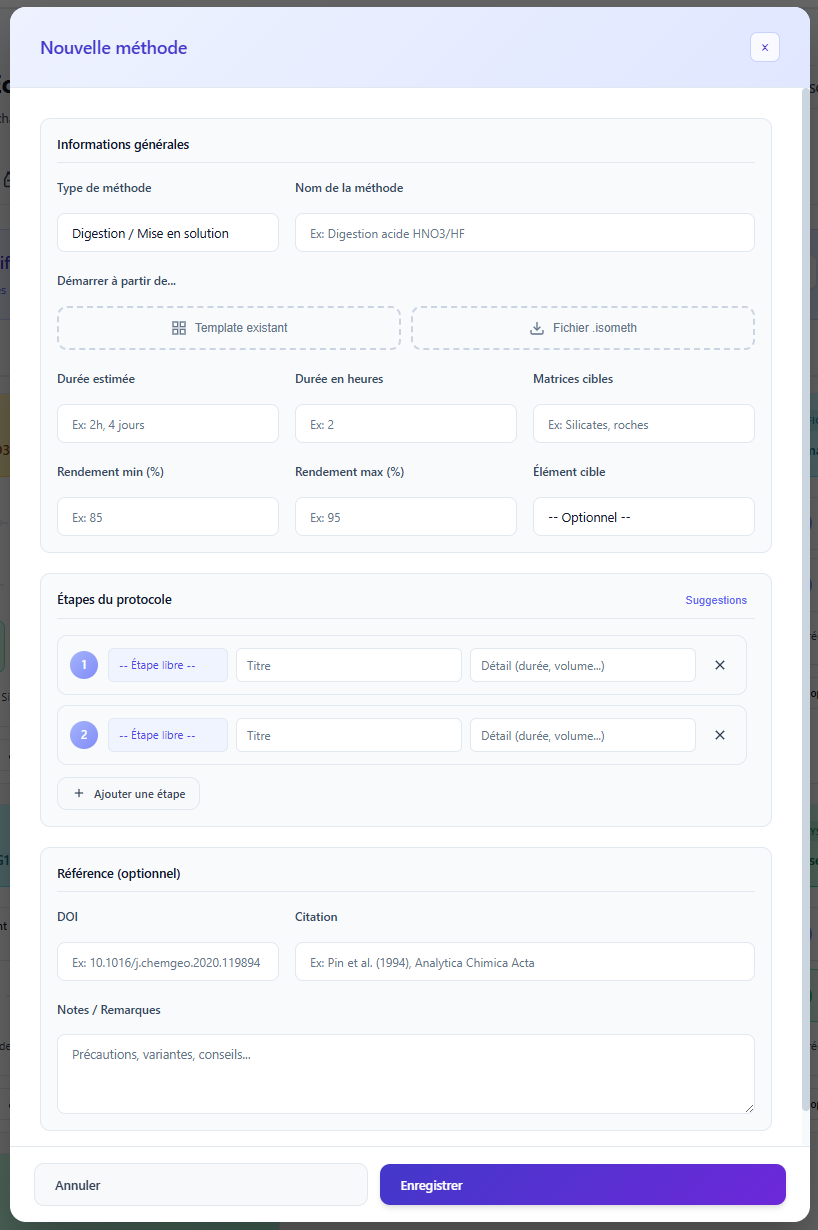
Task: Expand the Élément cible dropdown
Action: point(643,517)
